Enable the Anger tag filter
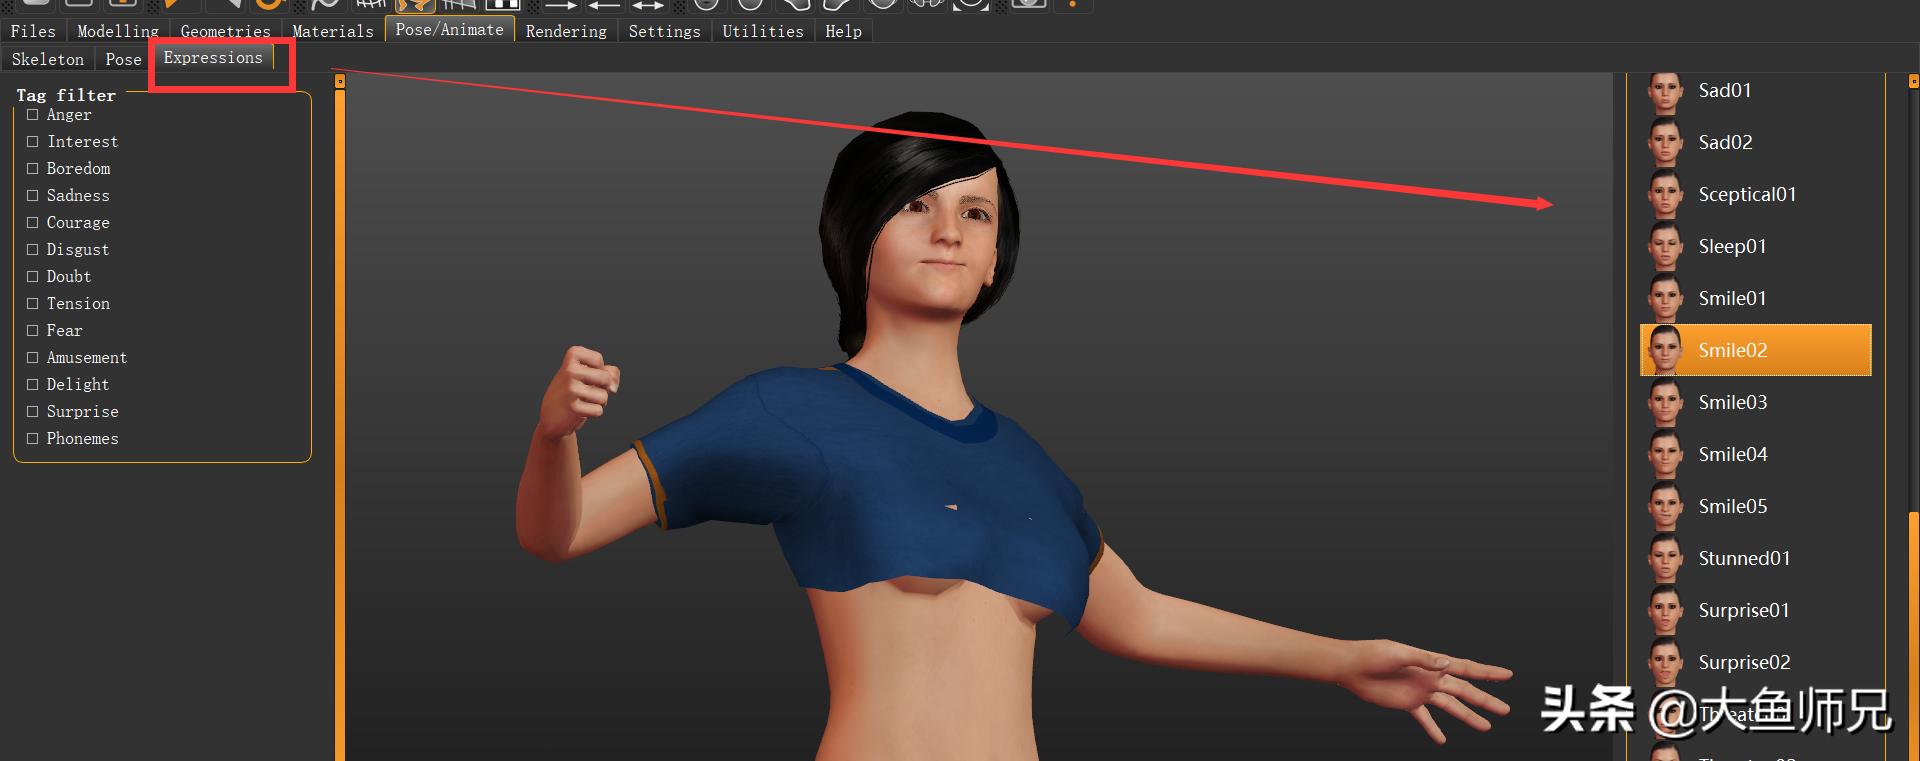The width and height of the screenshot is (1920, 761). 33,115
